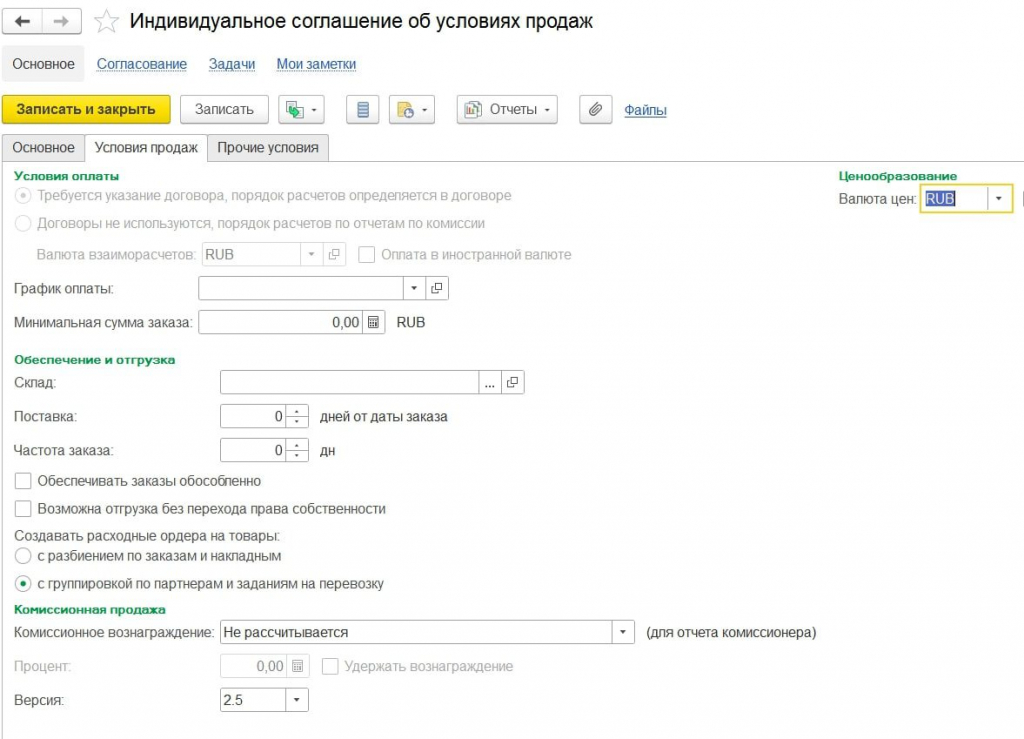Click the ellipsis select button for Склад

[490, 382]
